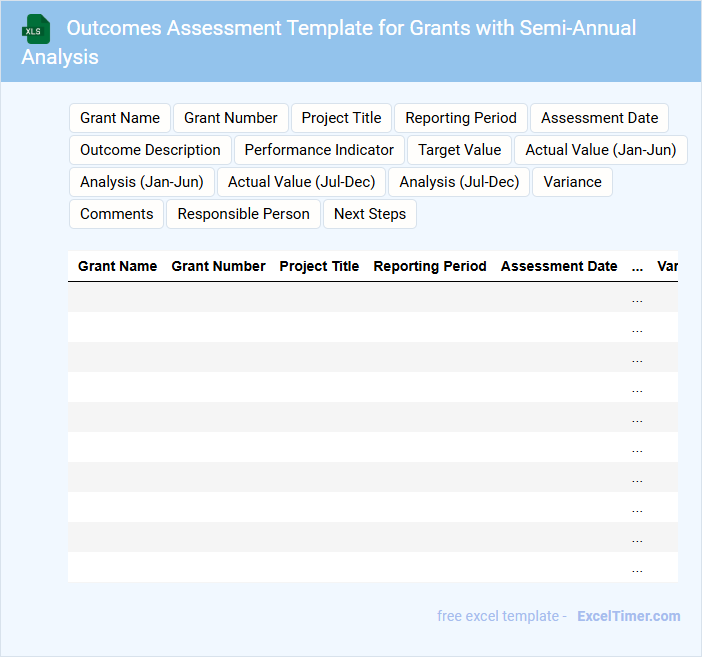The image size is (702, 657).
Task: Select the Responsible Person tag
Action: 244,214
